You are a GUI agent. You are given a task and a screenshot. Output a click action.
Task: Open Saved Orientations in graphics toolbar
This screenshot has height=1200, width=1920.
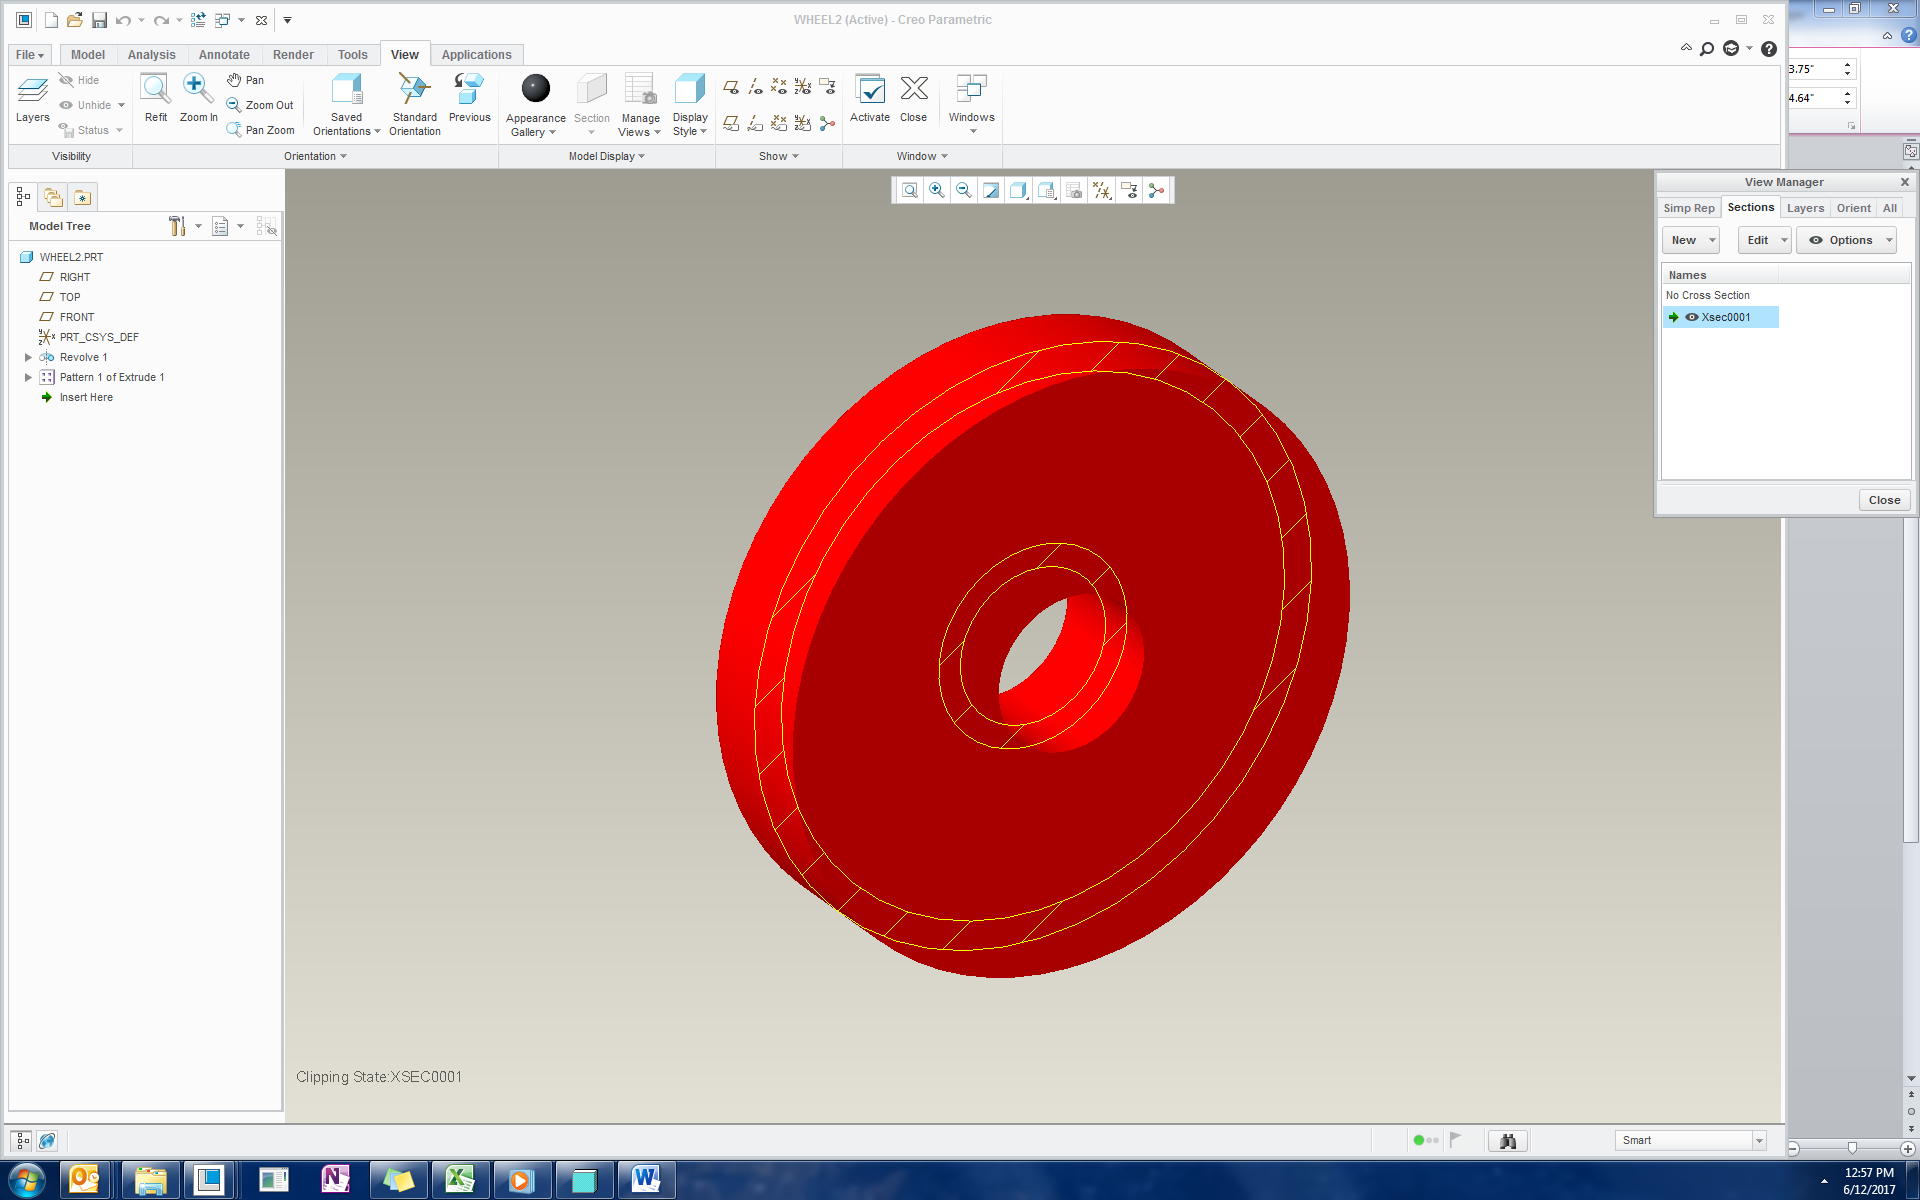coord(1046,190)
